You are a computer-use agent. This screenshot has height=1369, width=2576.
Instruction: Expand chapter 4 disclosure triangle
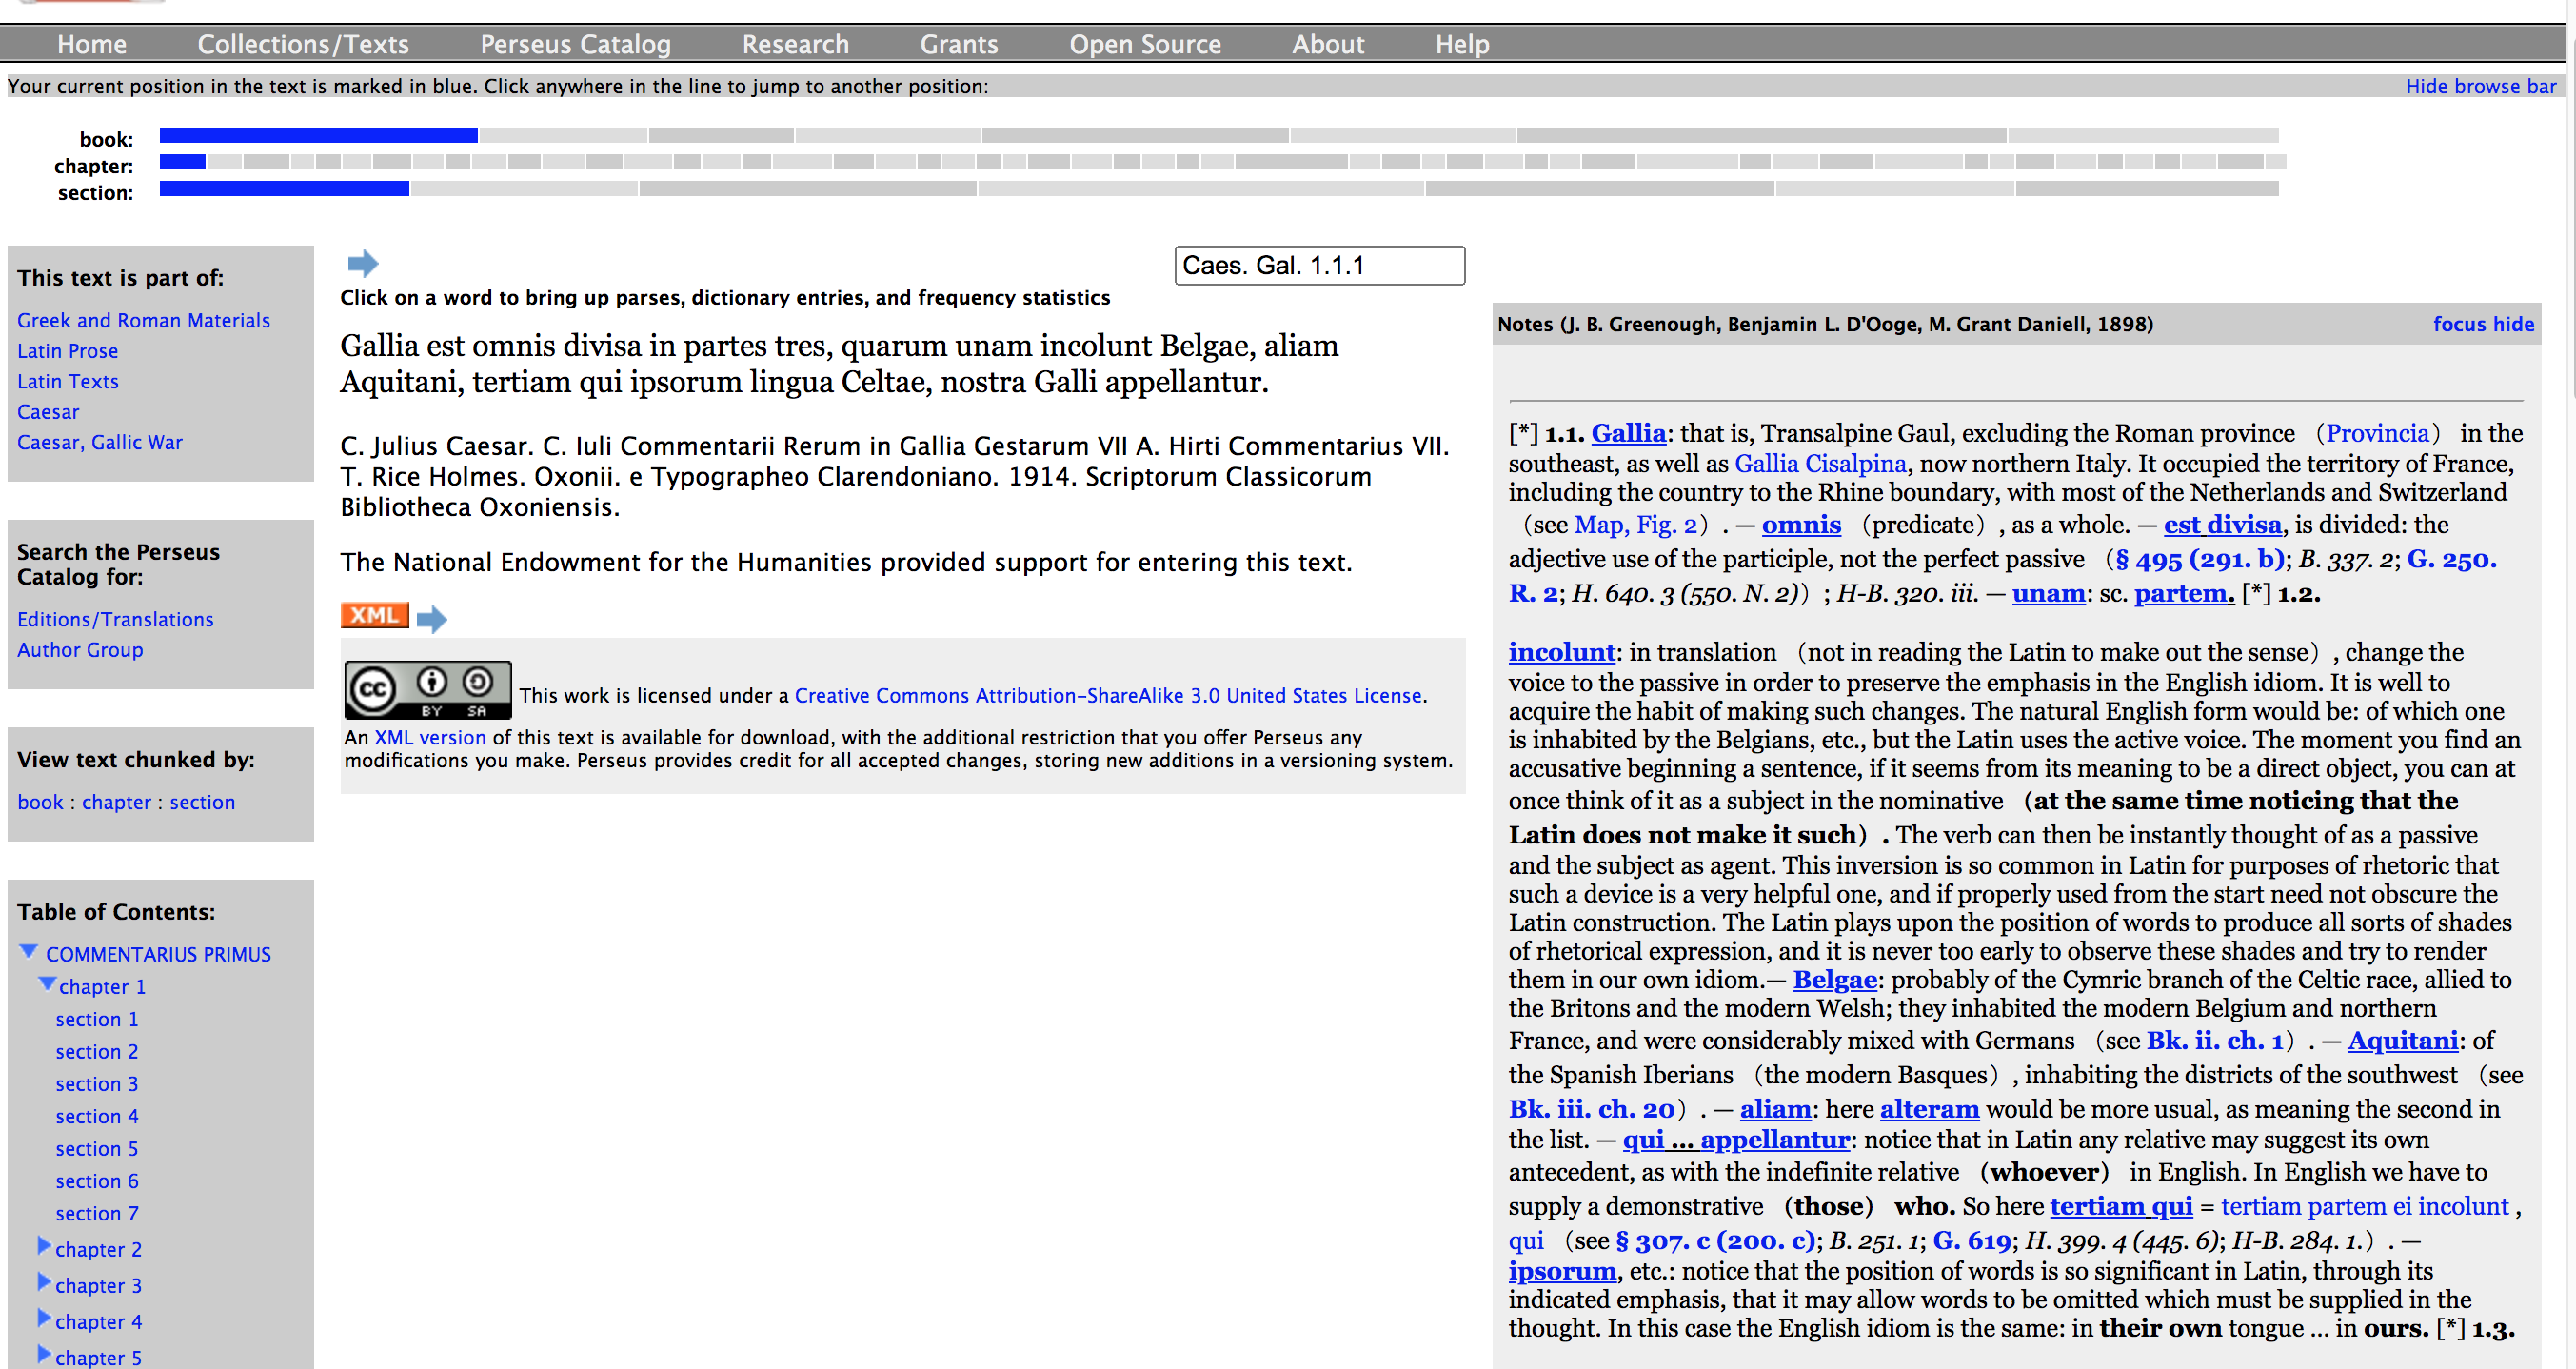coord(44,1318)
